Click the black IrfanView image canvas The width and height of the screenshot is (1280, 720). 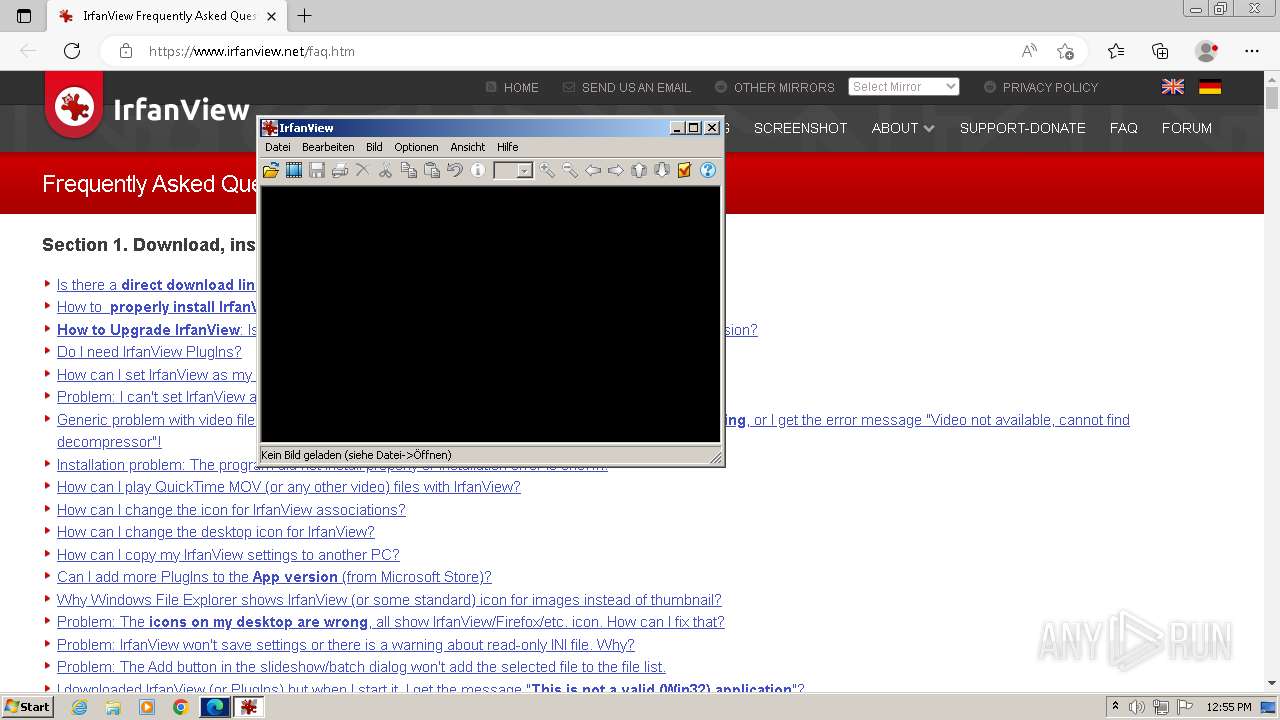[x=490, y=314]
